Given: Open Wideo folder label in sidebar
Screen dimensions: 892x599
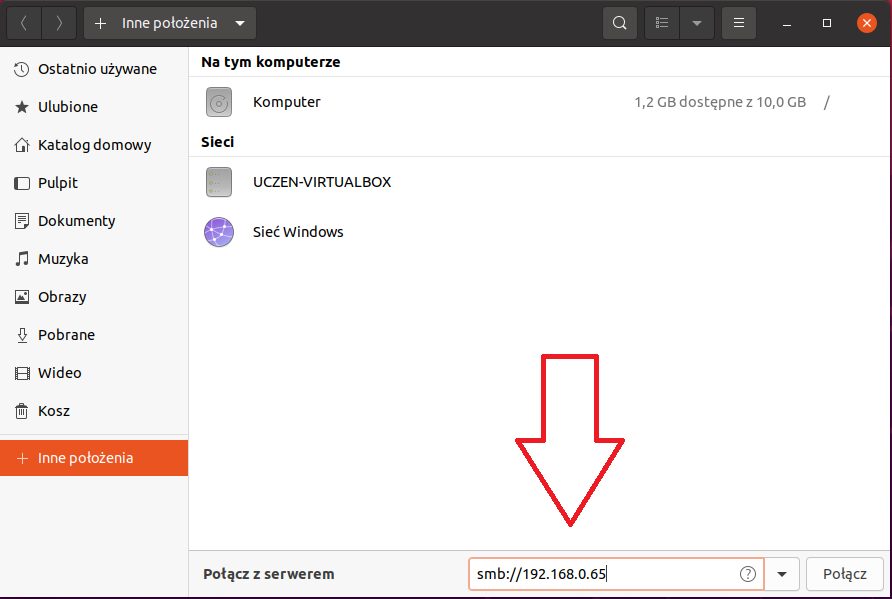Looking at the screenshot, I should click(x=60, y=373).
